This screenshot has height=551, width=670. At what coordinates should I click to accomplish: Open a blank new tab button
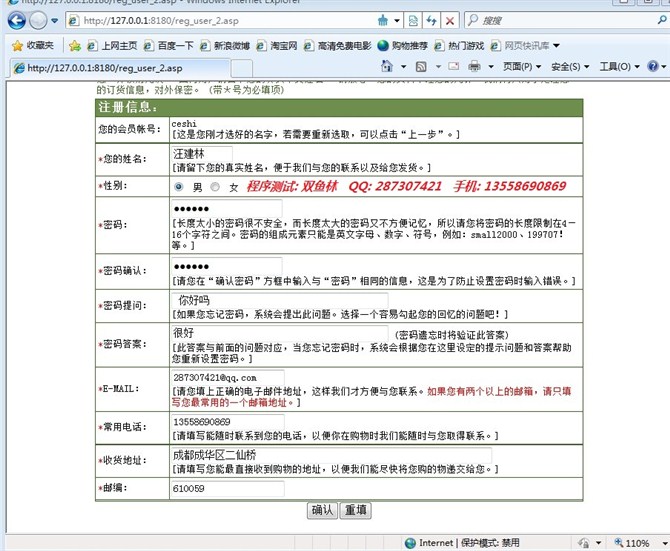[241, 68]
